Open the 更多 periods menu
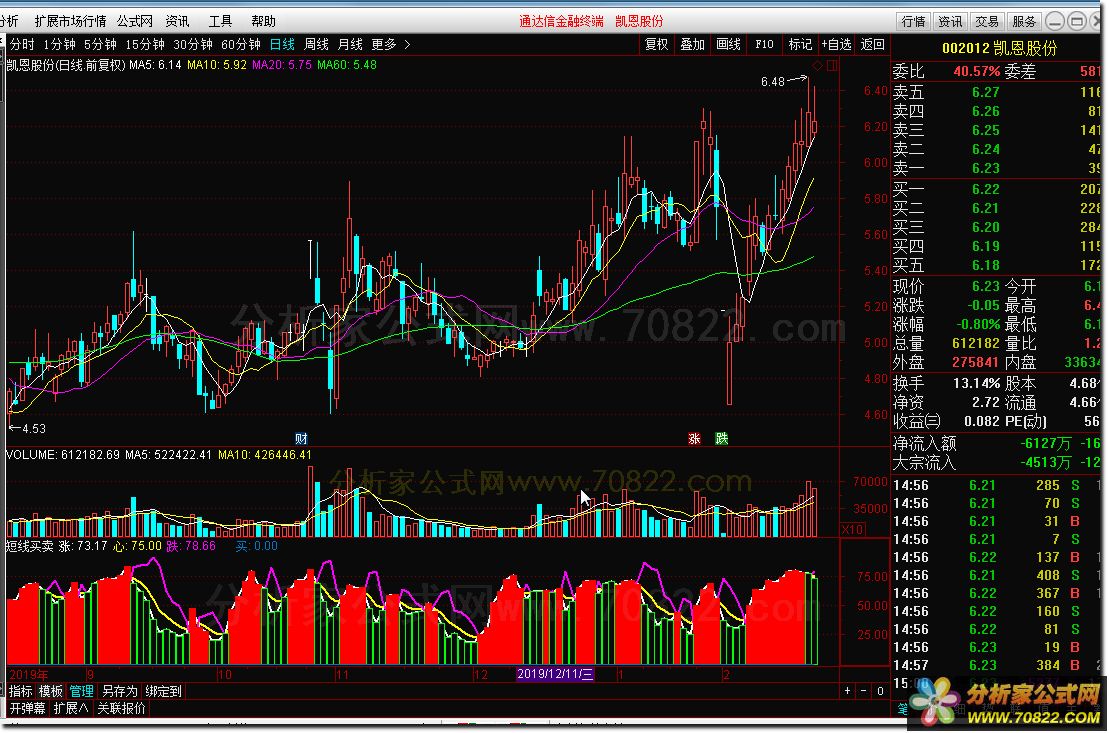Image resolution: width=1109 pixels, height=733 pixels. [384, 45]
